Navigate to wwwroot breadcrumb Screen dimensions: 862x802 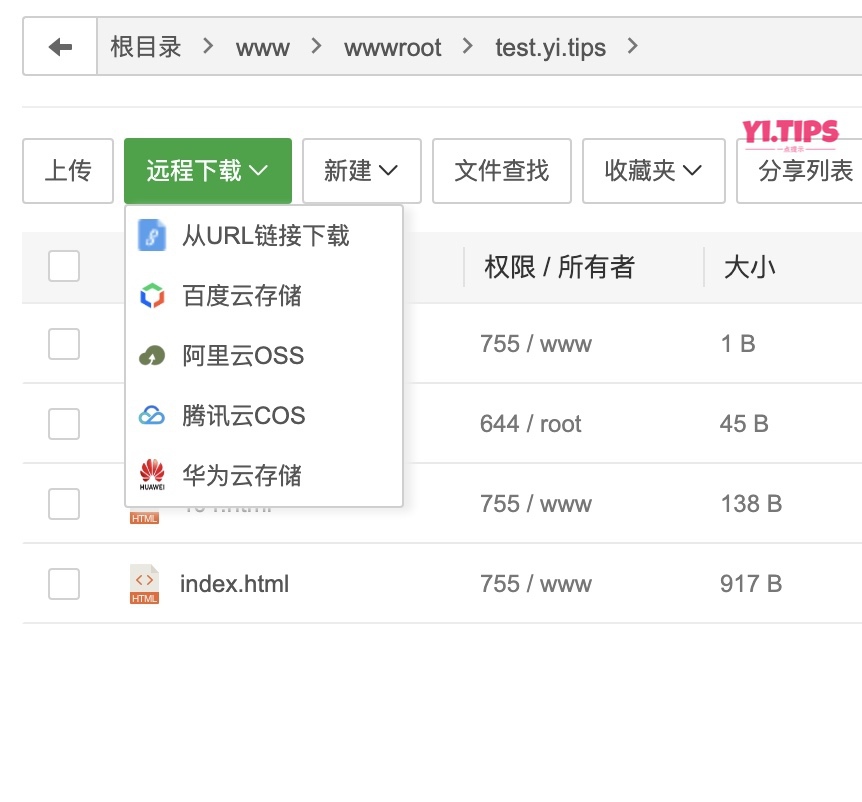click(393, 48)
